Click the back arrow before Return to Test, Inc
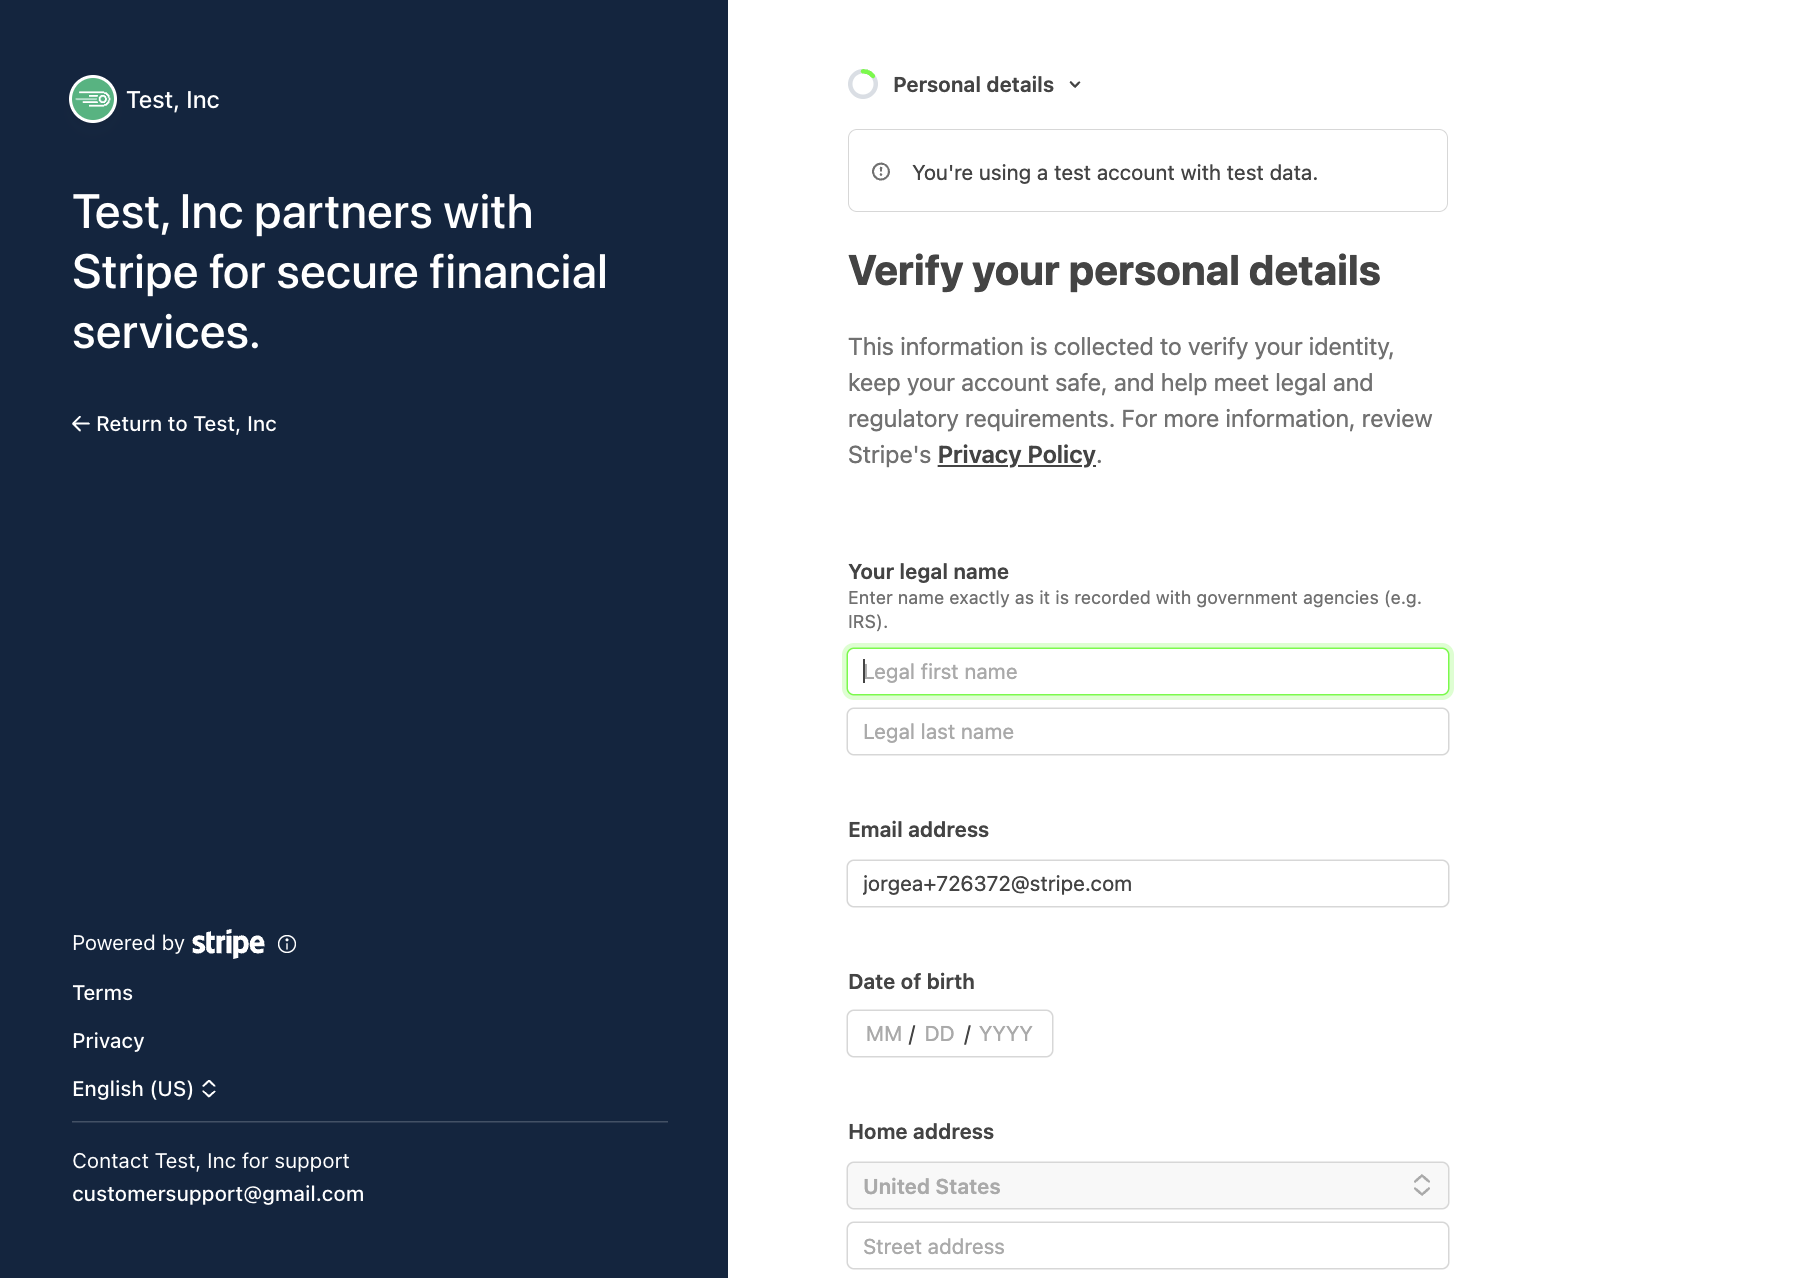The image size is (1804, 1278). (x=81, y=424)
